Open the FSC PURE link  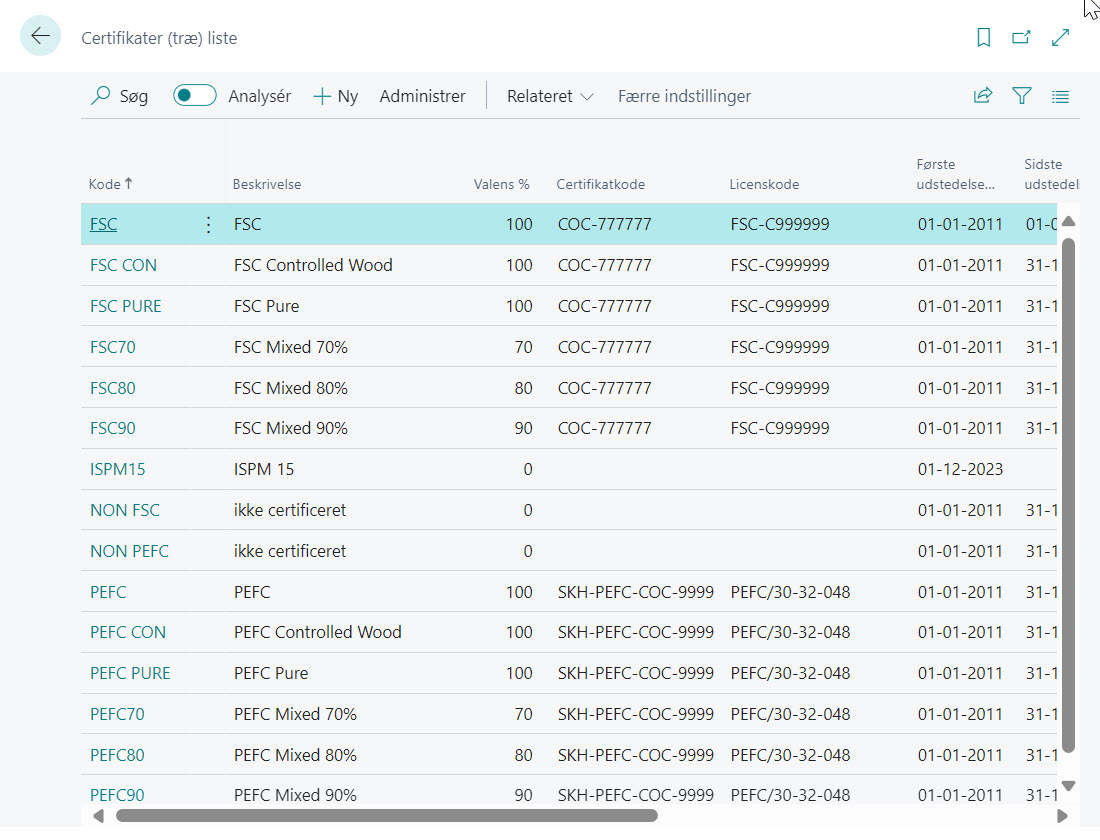[x=126, y=306]
